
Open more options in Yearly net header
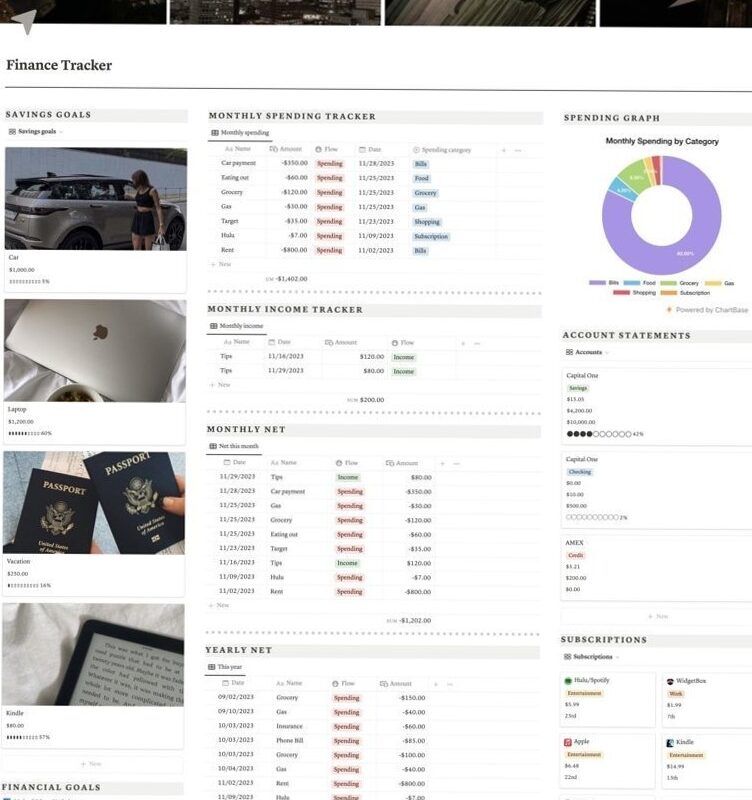tap(449, 684)
